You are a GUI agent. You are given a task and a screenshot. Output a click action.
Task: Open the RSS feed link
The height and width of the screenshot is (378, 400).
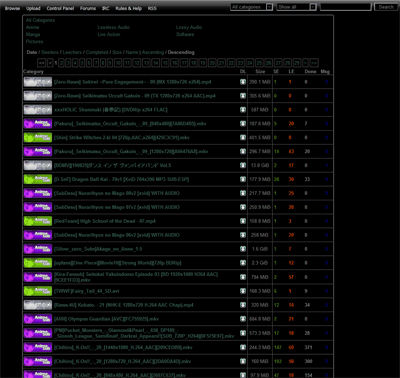pos(152,8)
